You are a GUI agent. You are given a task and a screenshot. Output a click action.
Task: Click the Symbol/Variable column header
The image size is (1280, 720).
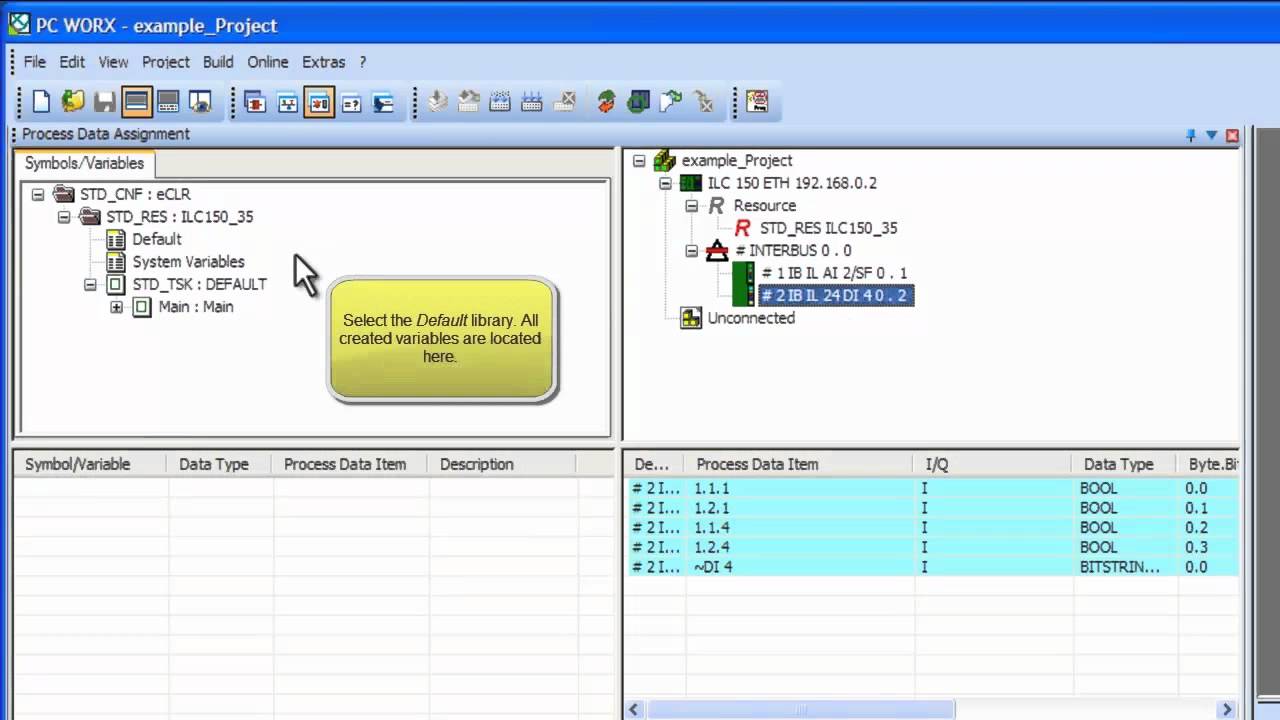tap(90, 464)
